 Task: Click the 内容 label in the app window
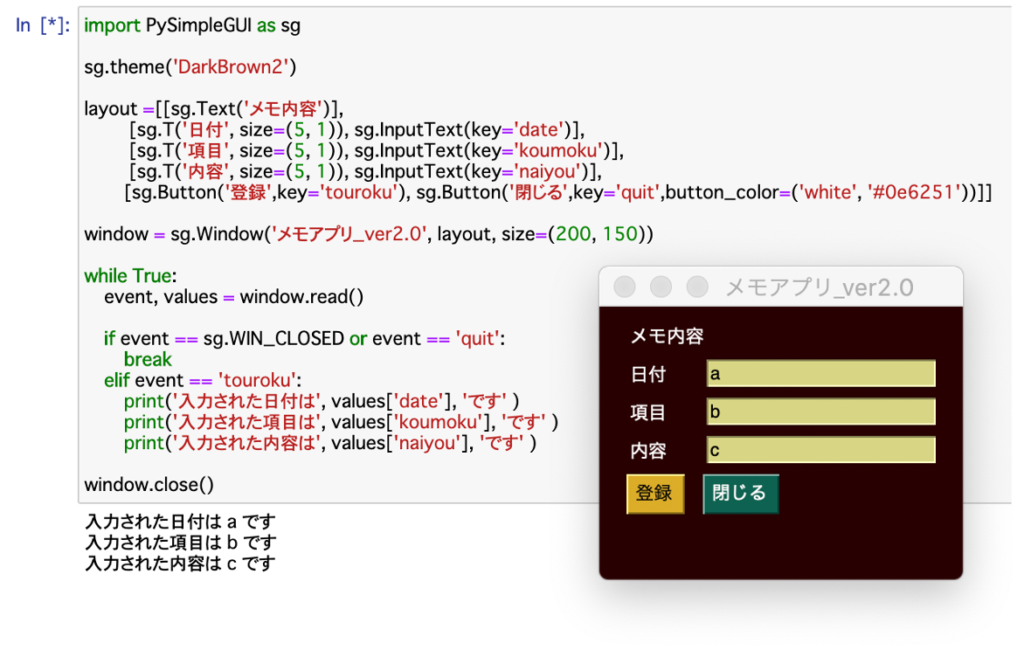pos(648,451)
